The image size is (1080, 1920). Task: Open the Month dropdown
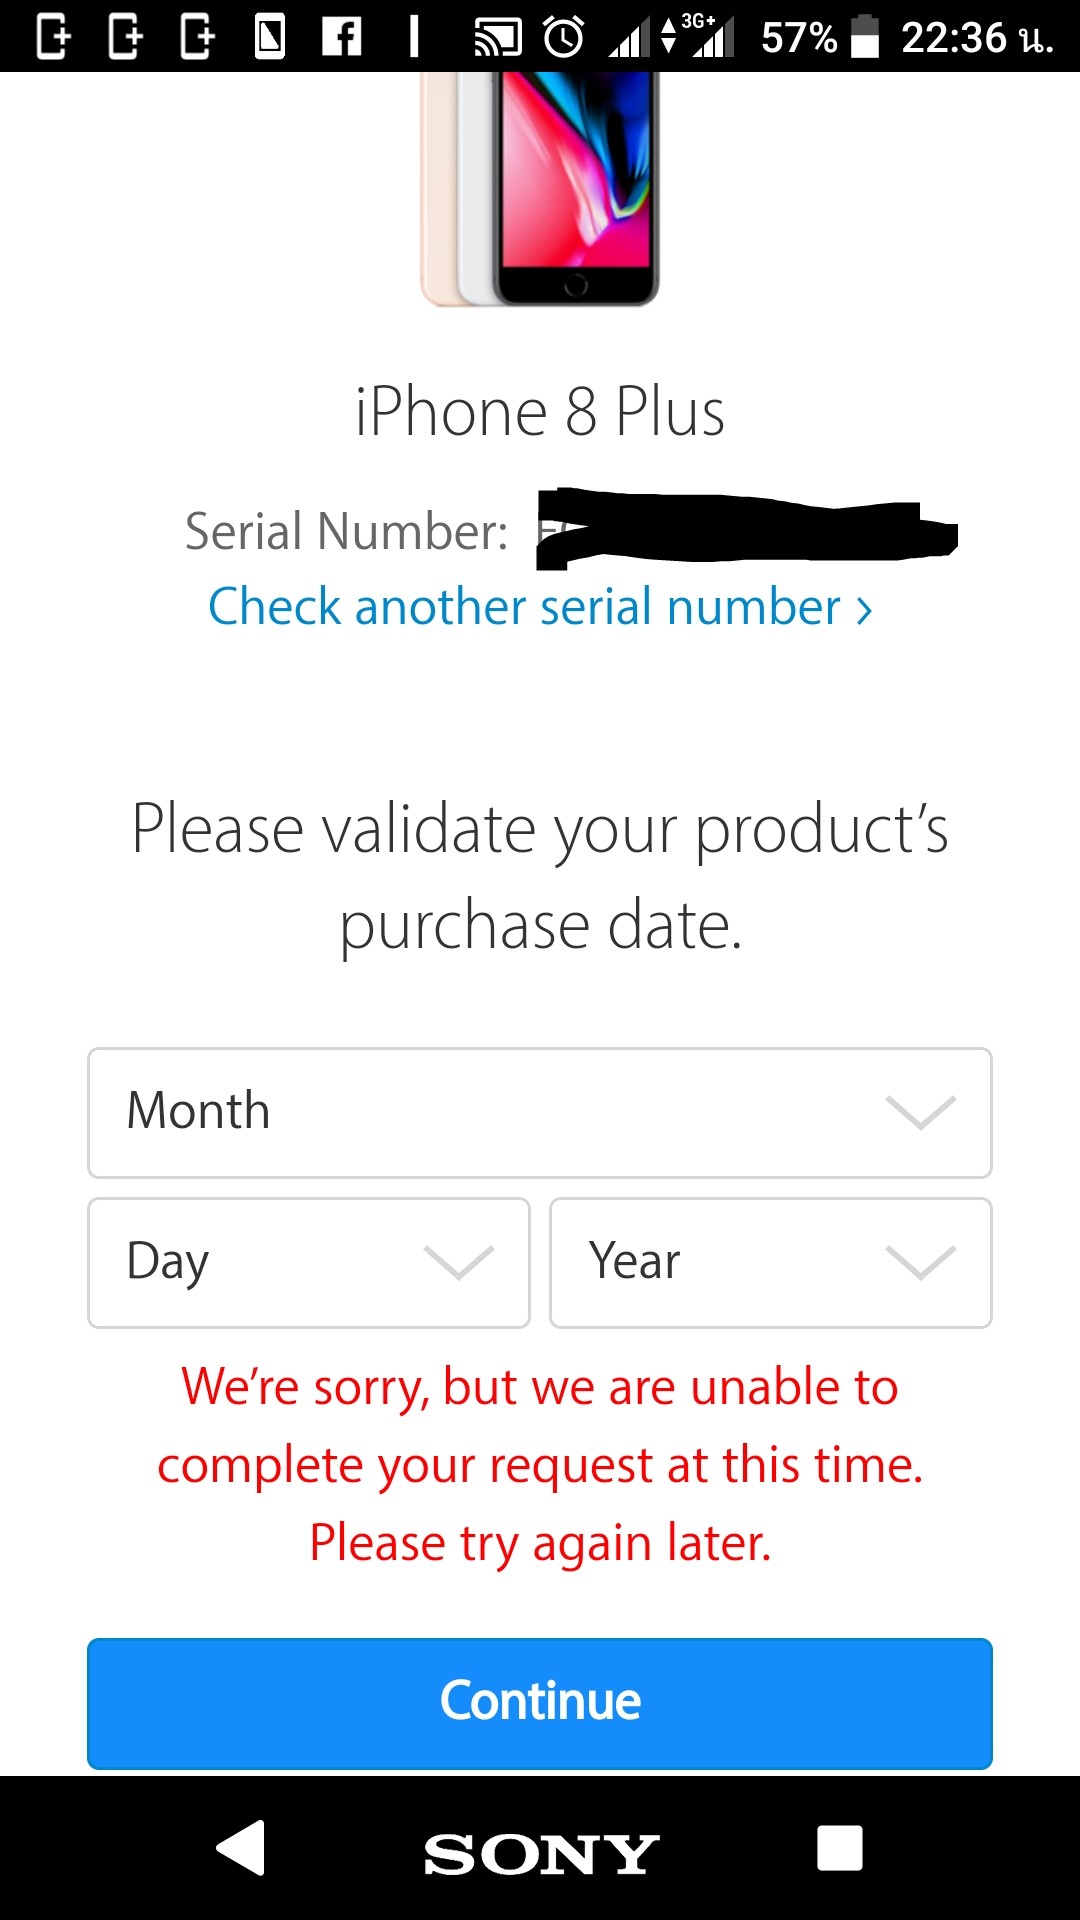[x=540, y=1112]
